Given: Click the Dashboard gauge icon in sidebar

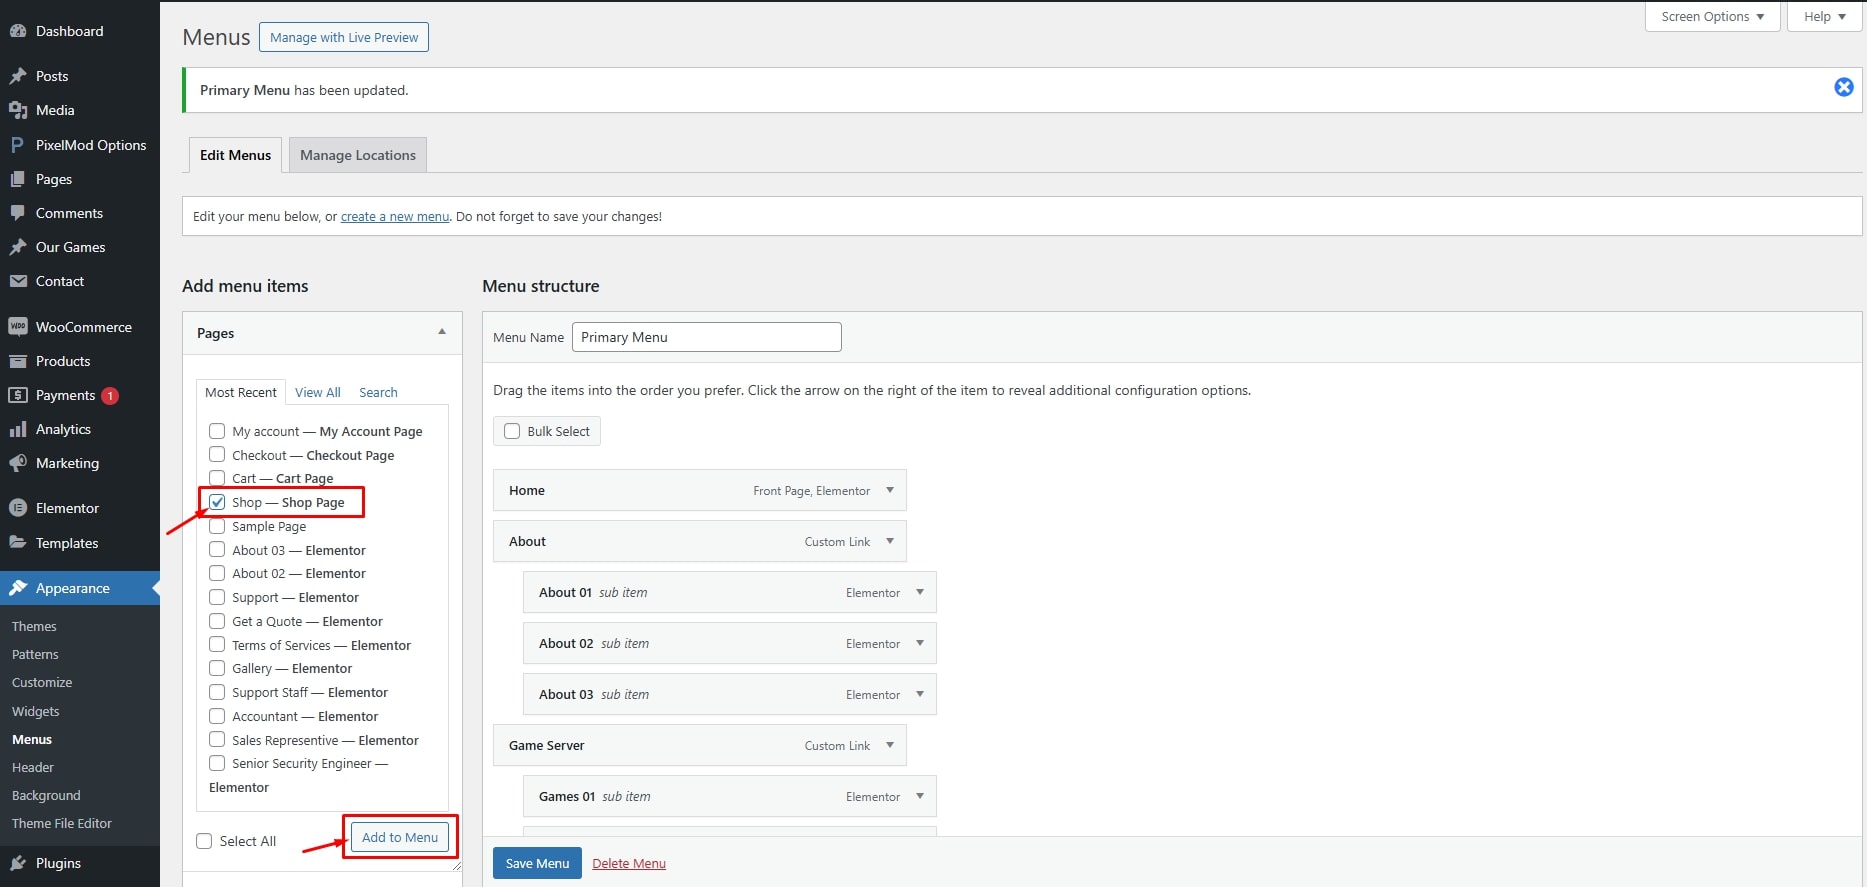Looking at the screenshot, I should (x=18, y=31).
